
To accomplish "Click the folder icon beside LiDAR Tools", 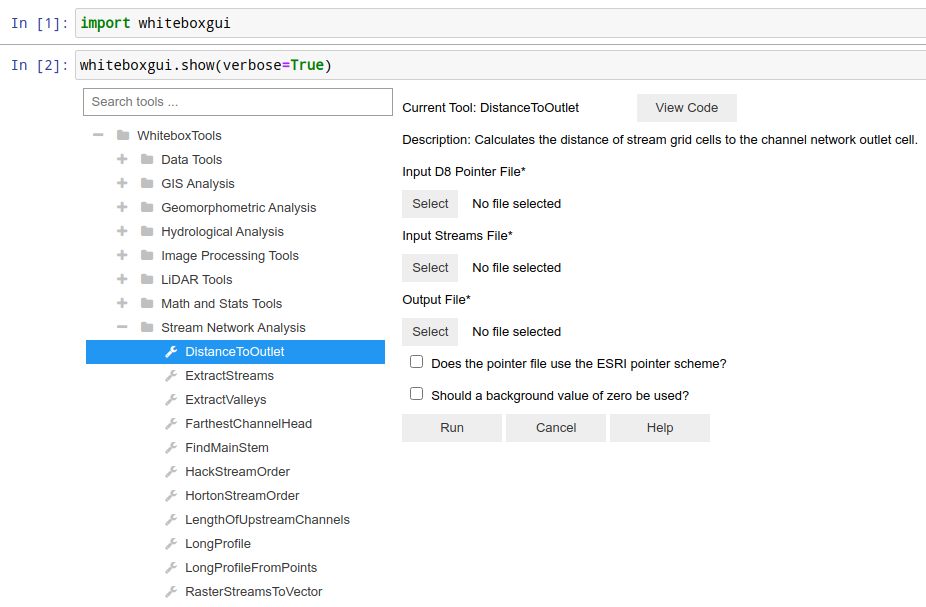I will [x=147, y=280].
